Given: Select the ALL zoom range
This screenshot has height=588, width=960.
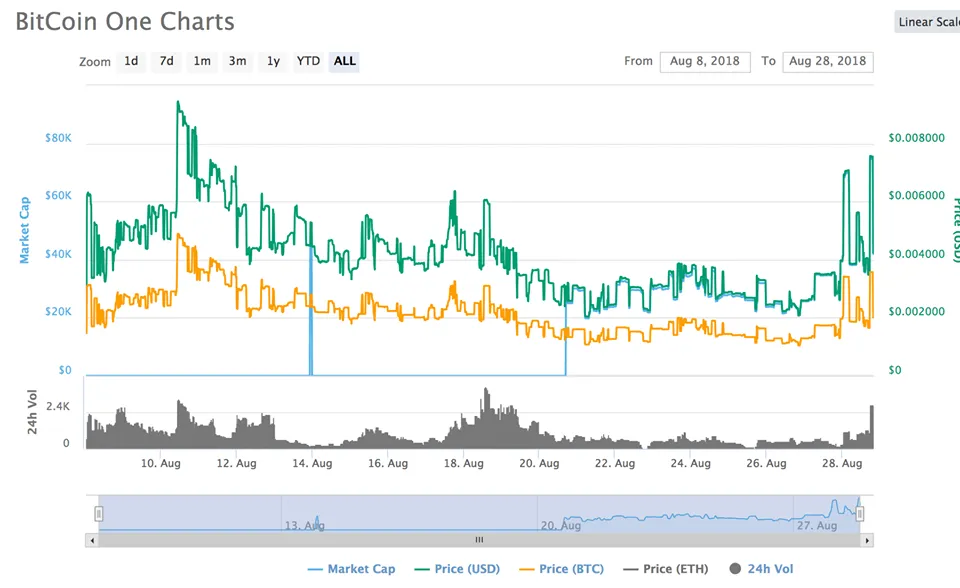Looking at the screenshot, I should pos(344,61).
